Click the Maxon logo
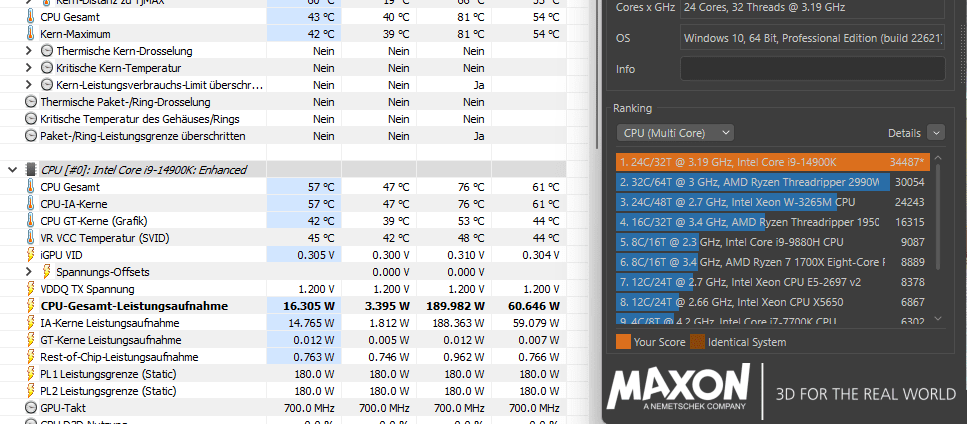This screenshot has height=424, width=967. (678, 388)
